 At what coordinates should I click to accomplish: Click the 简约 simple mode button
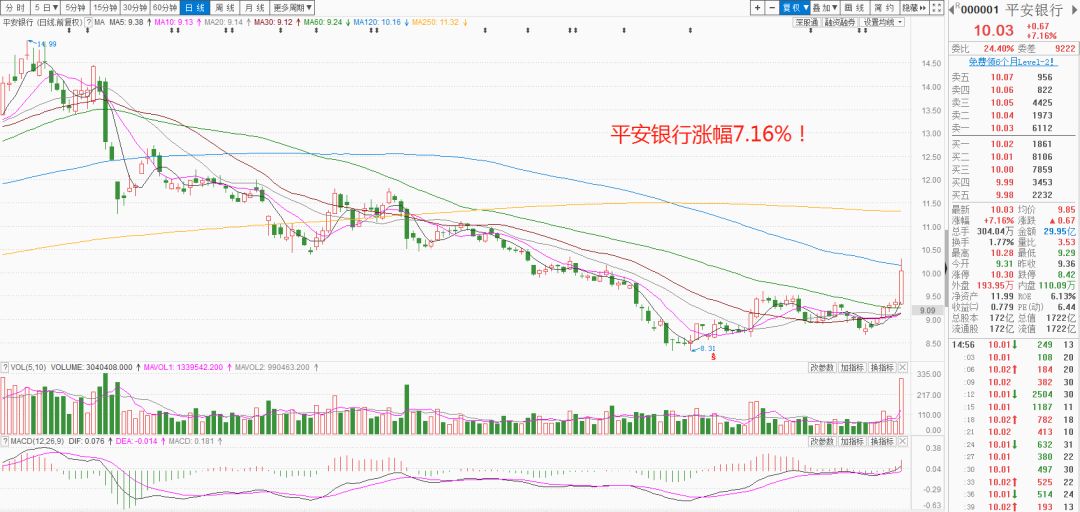pos(884,8)
